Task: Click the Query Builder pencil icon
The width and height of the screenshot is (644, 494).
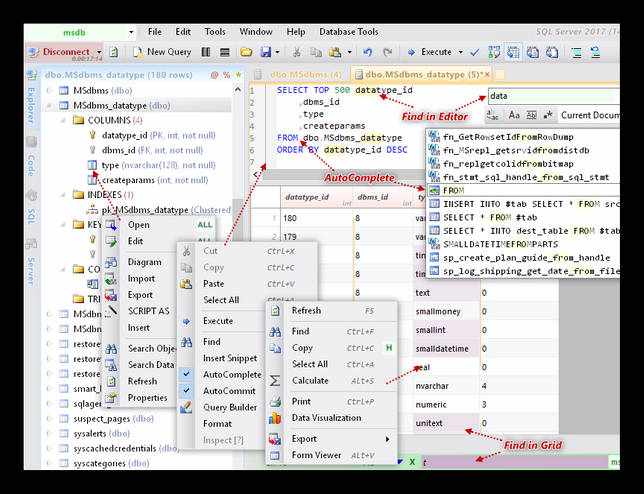Action: click(x=186, y=407)
